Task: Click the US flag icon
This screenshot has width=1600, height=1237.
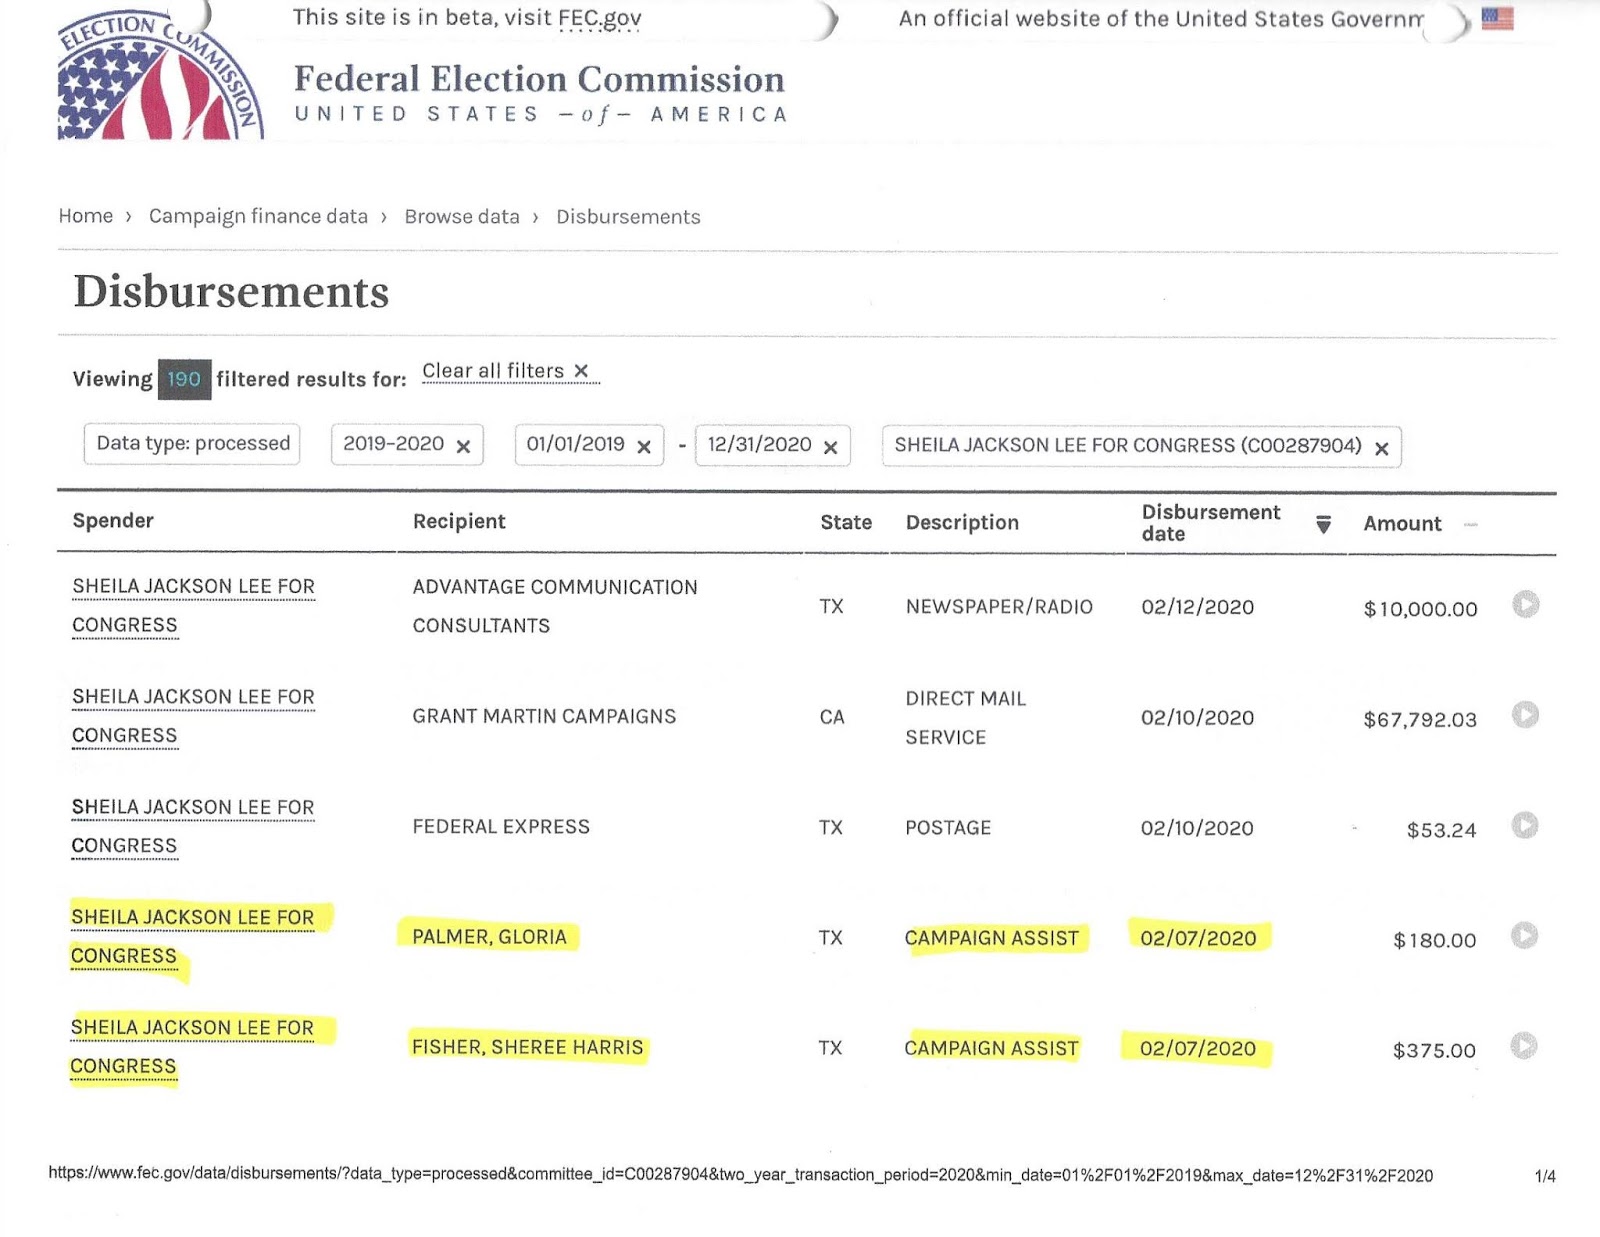Action: 1497,19
